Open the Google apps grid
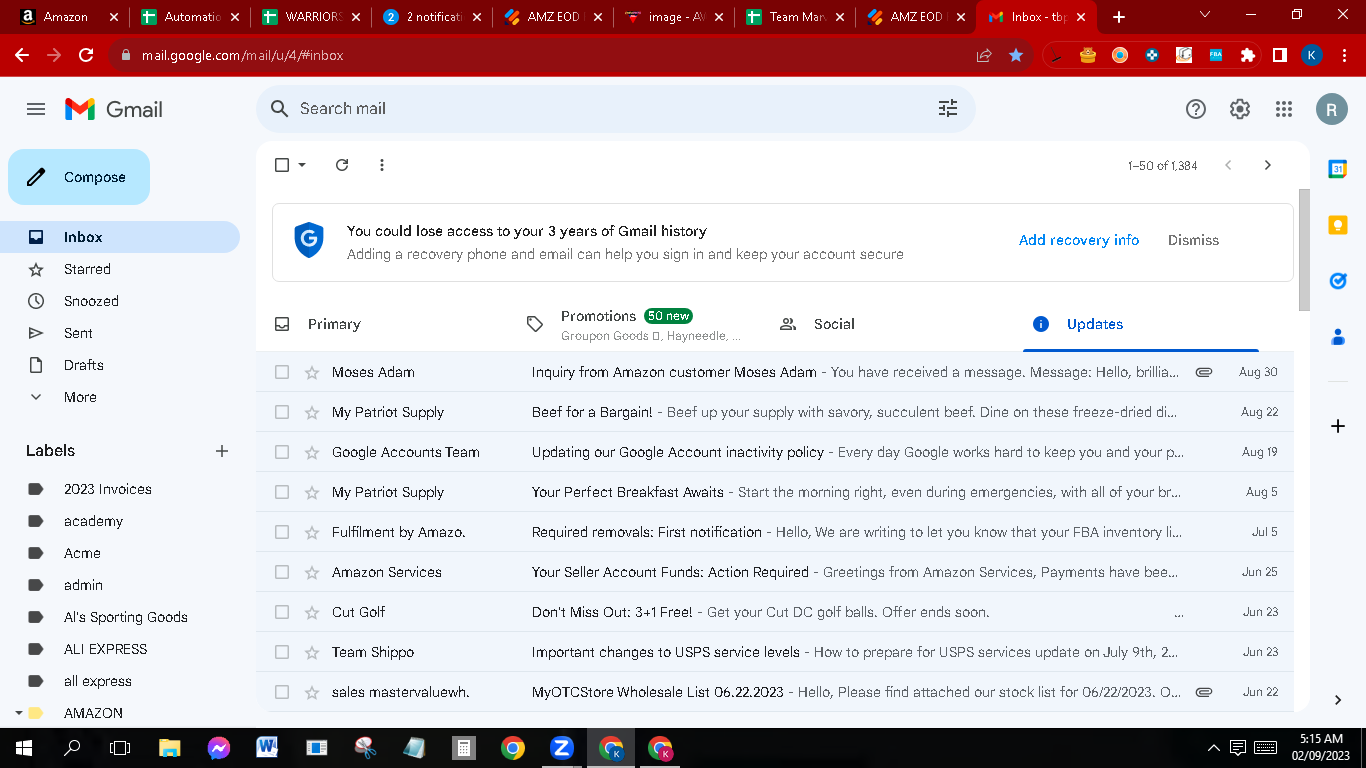This screenshot has height=768, width=1366. pyautogui.click(x=1284, y=109)
